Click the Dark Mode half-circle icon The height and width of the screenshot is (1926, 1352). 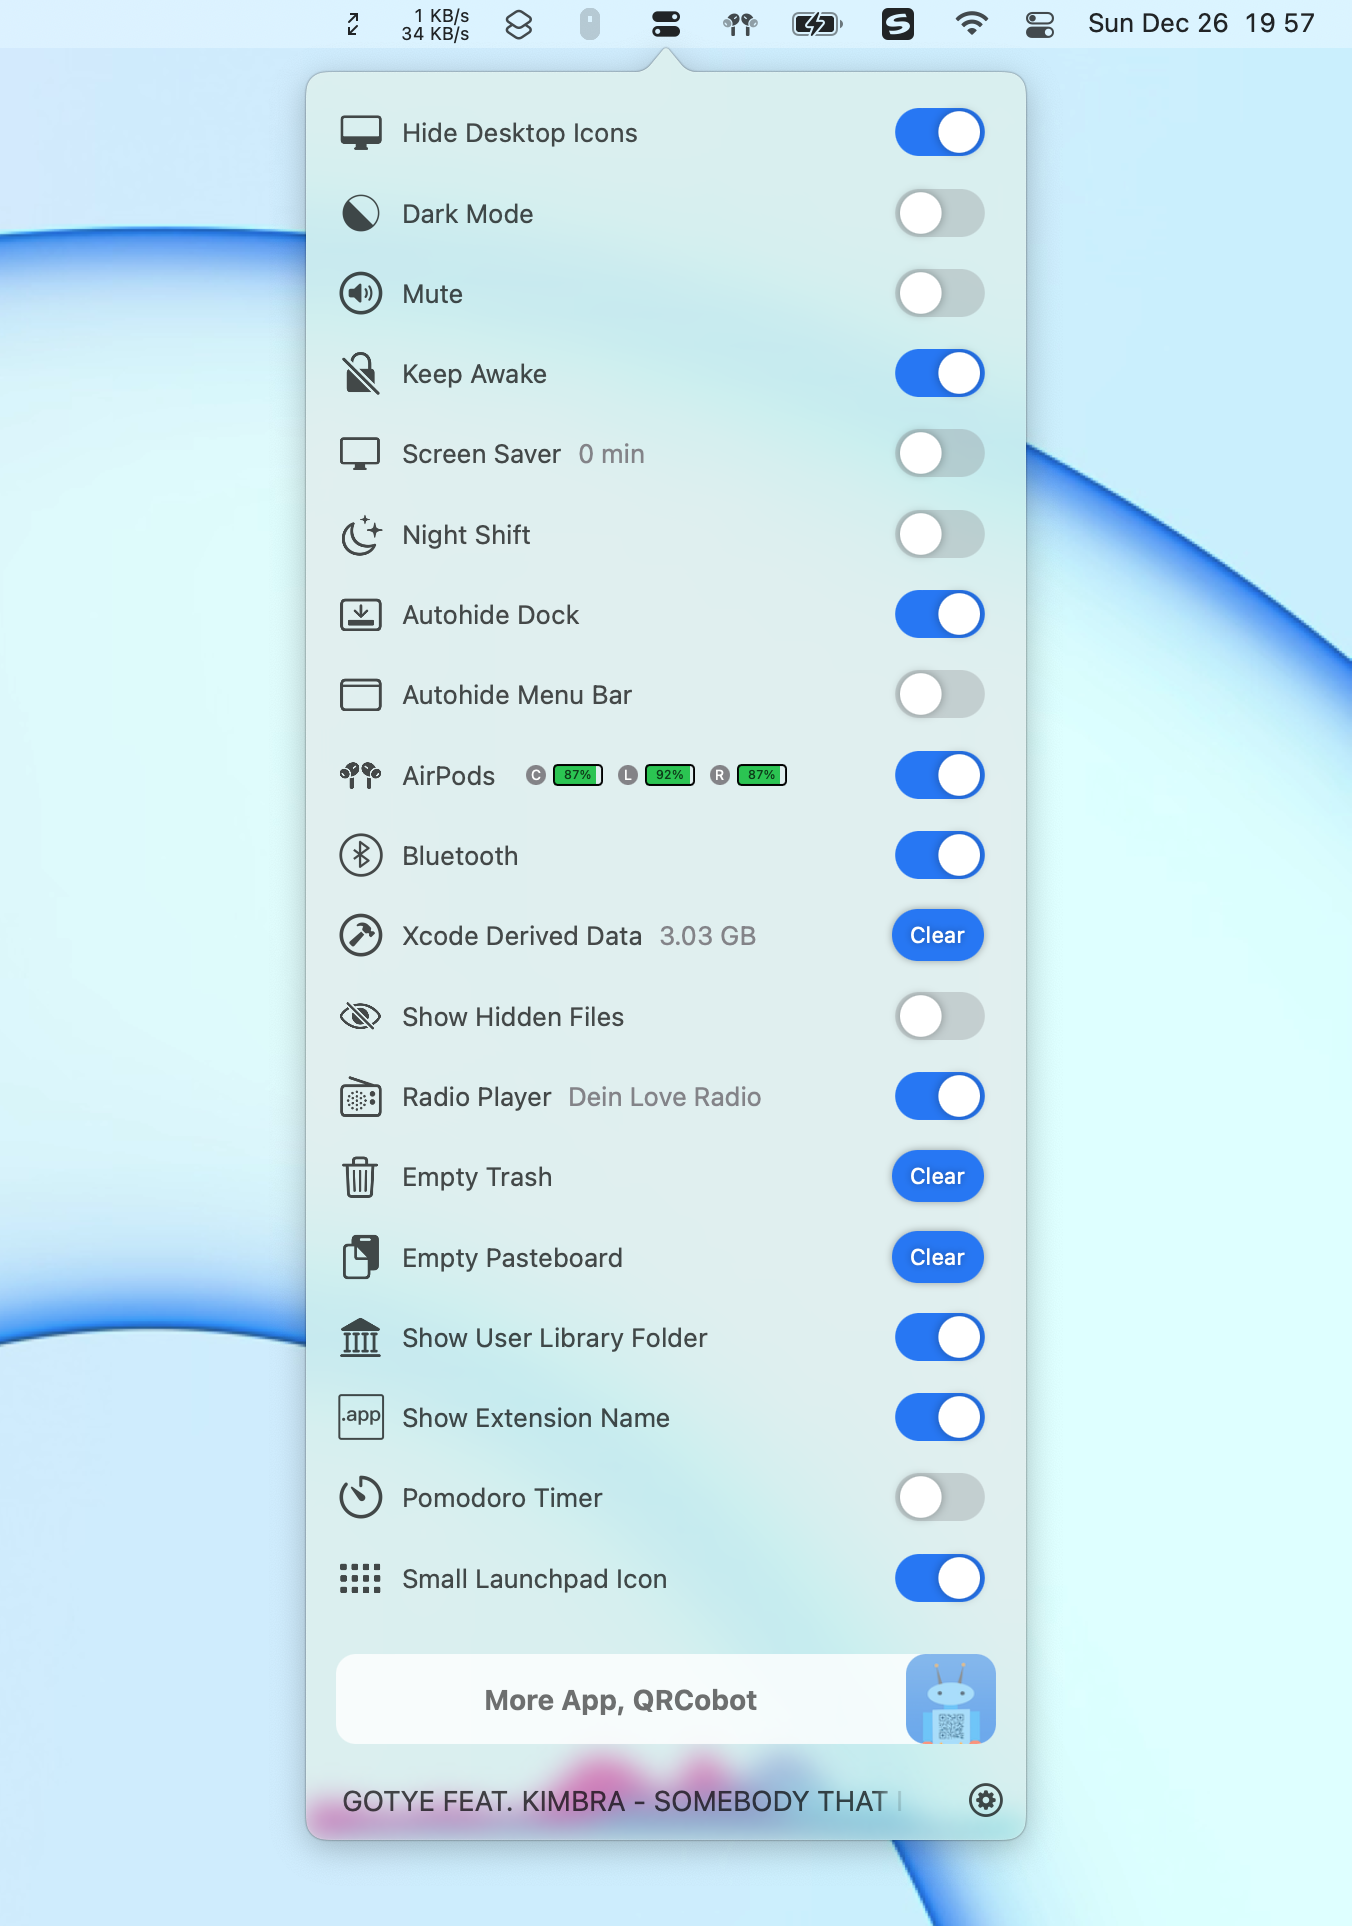pyautogui.click(x=360, y=213)
